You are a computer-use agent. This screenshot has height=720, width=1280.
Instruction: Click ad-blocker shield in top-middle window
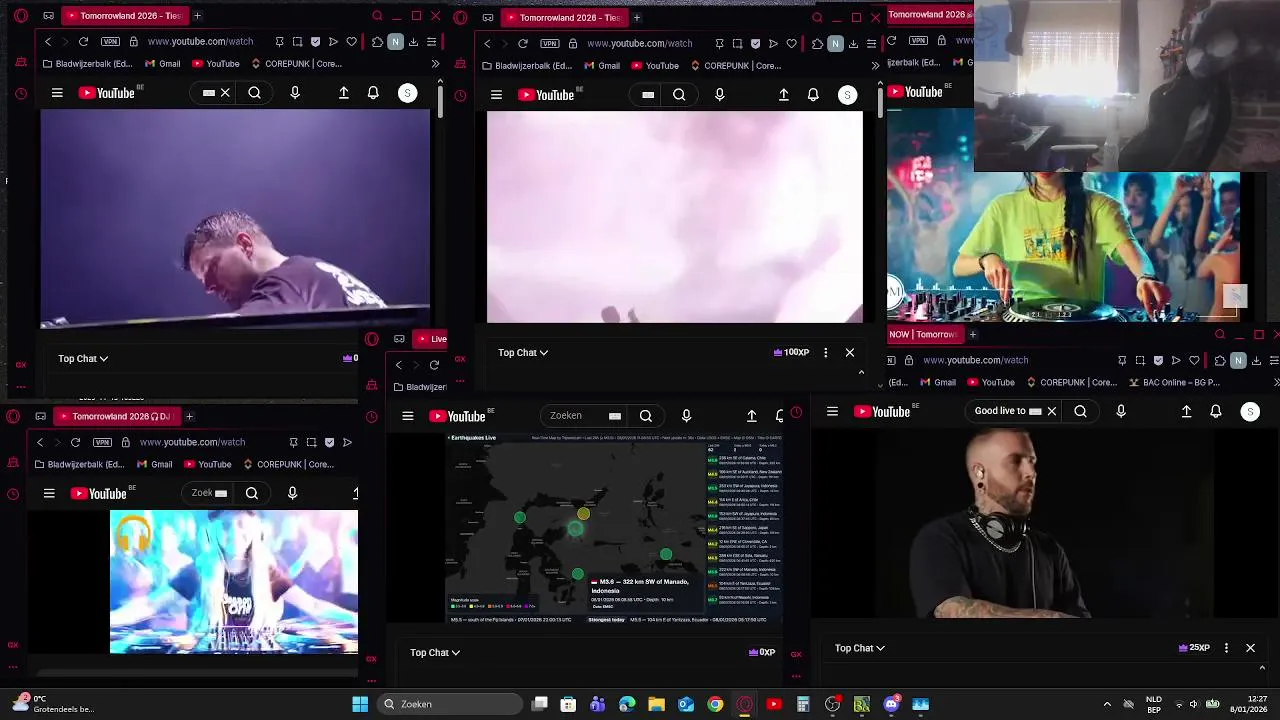[755, 44]
